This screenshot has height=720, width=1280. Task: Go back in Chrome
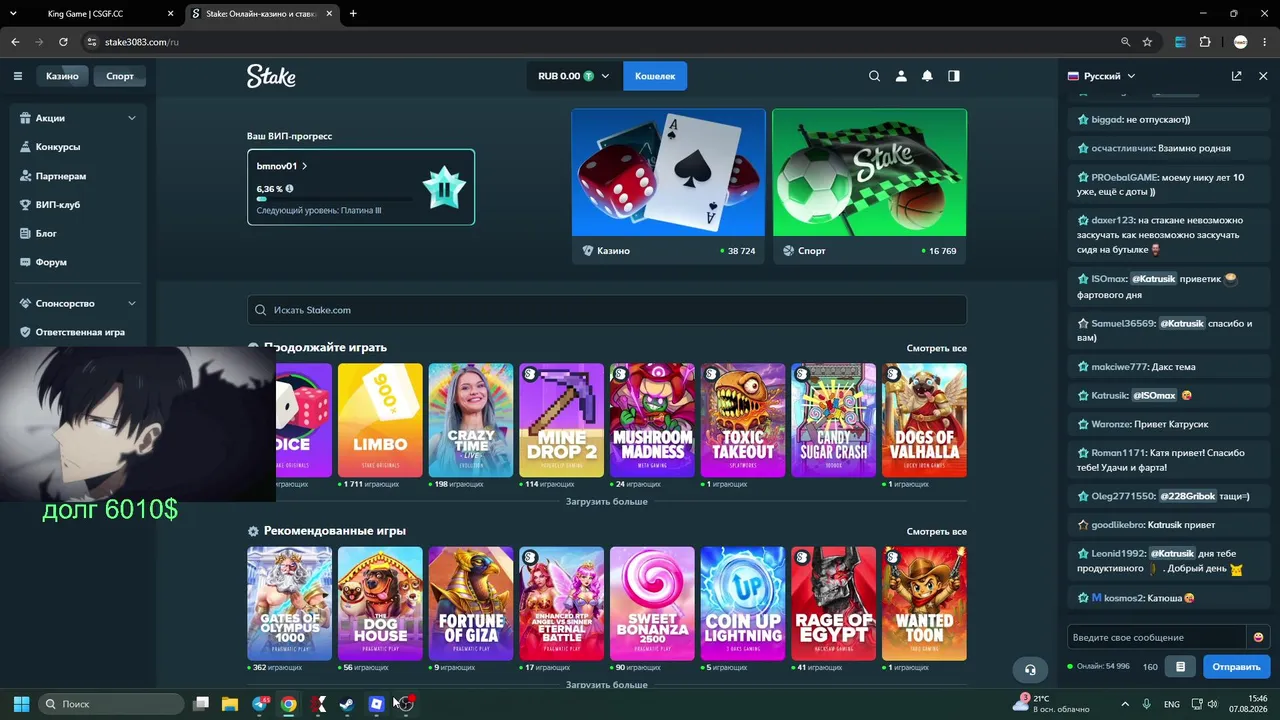(x=15, y=42)
